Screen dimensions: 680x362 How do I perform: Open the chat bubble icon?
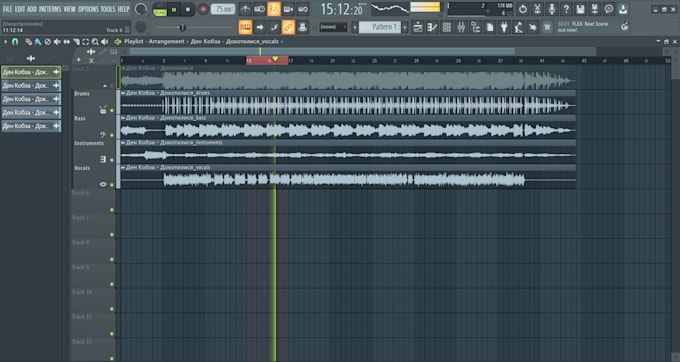[x=609, y=9]
